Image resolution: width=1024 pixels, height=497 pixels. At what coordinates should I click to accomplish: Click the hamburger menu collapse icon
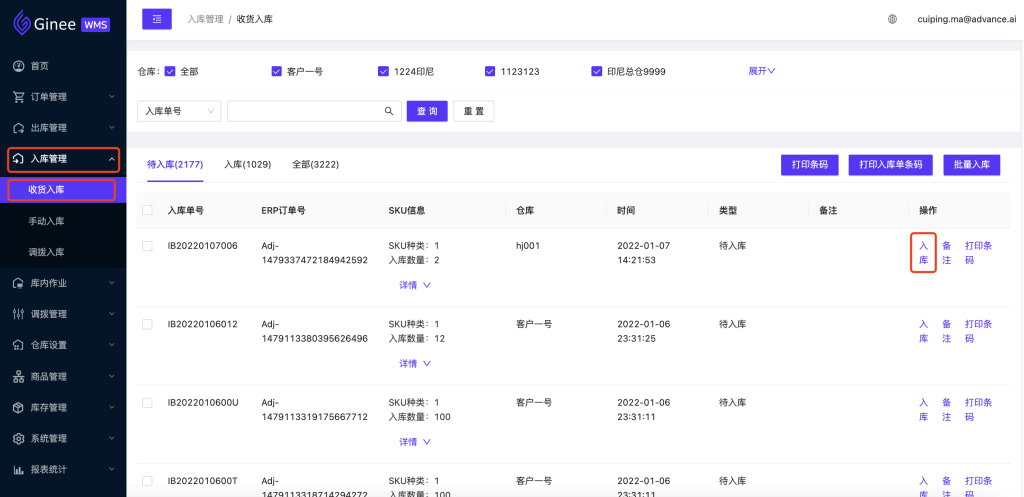(157, 19)
